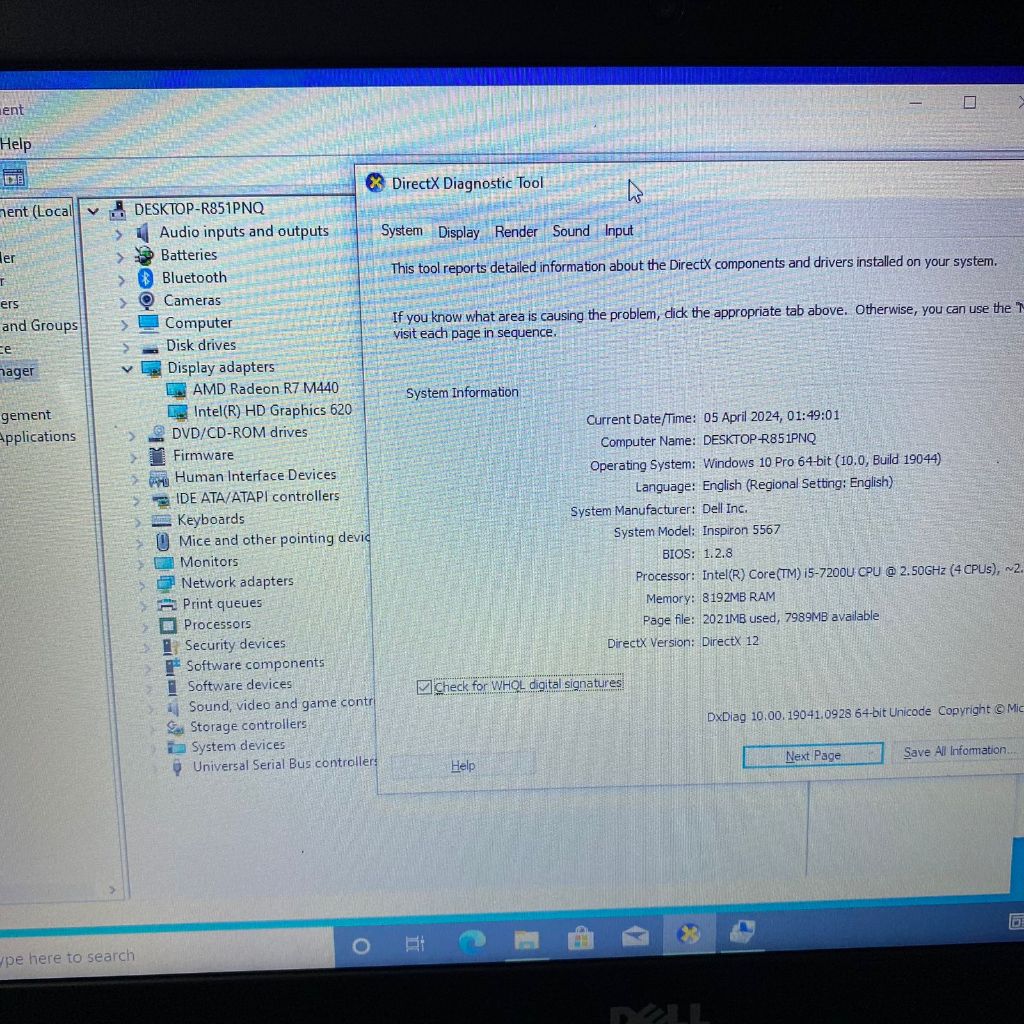The width and height of the screenshot is (1024, 1024).
Task: Click the Computer Name value DESKTOP-R851PNQ
Action: (760, 440)
